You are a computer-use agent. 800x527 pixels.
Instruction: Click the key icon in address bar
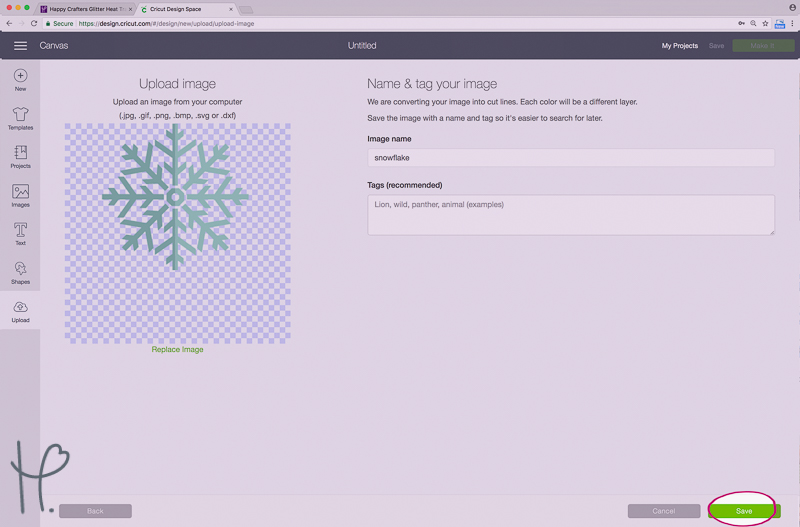741,23
